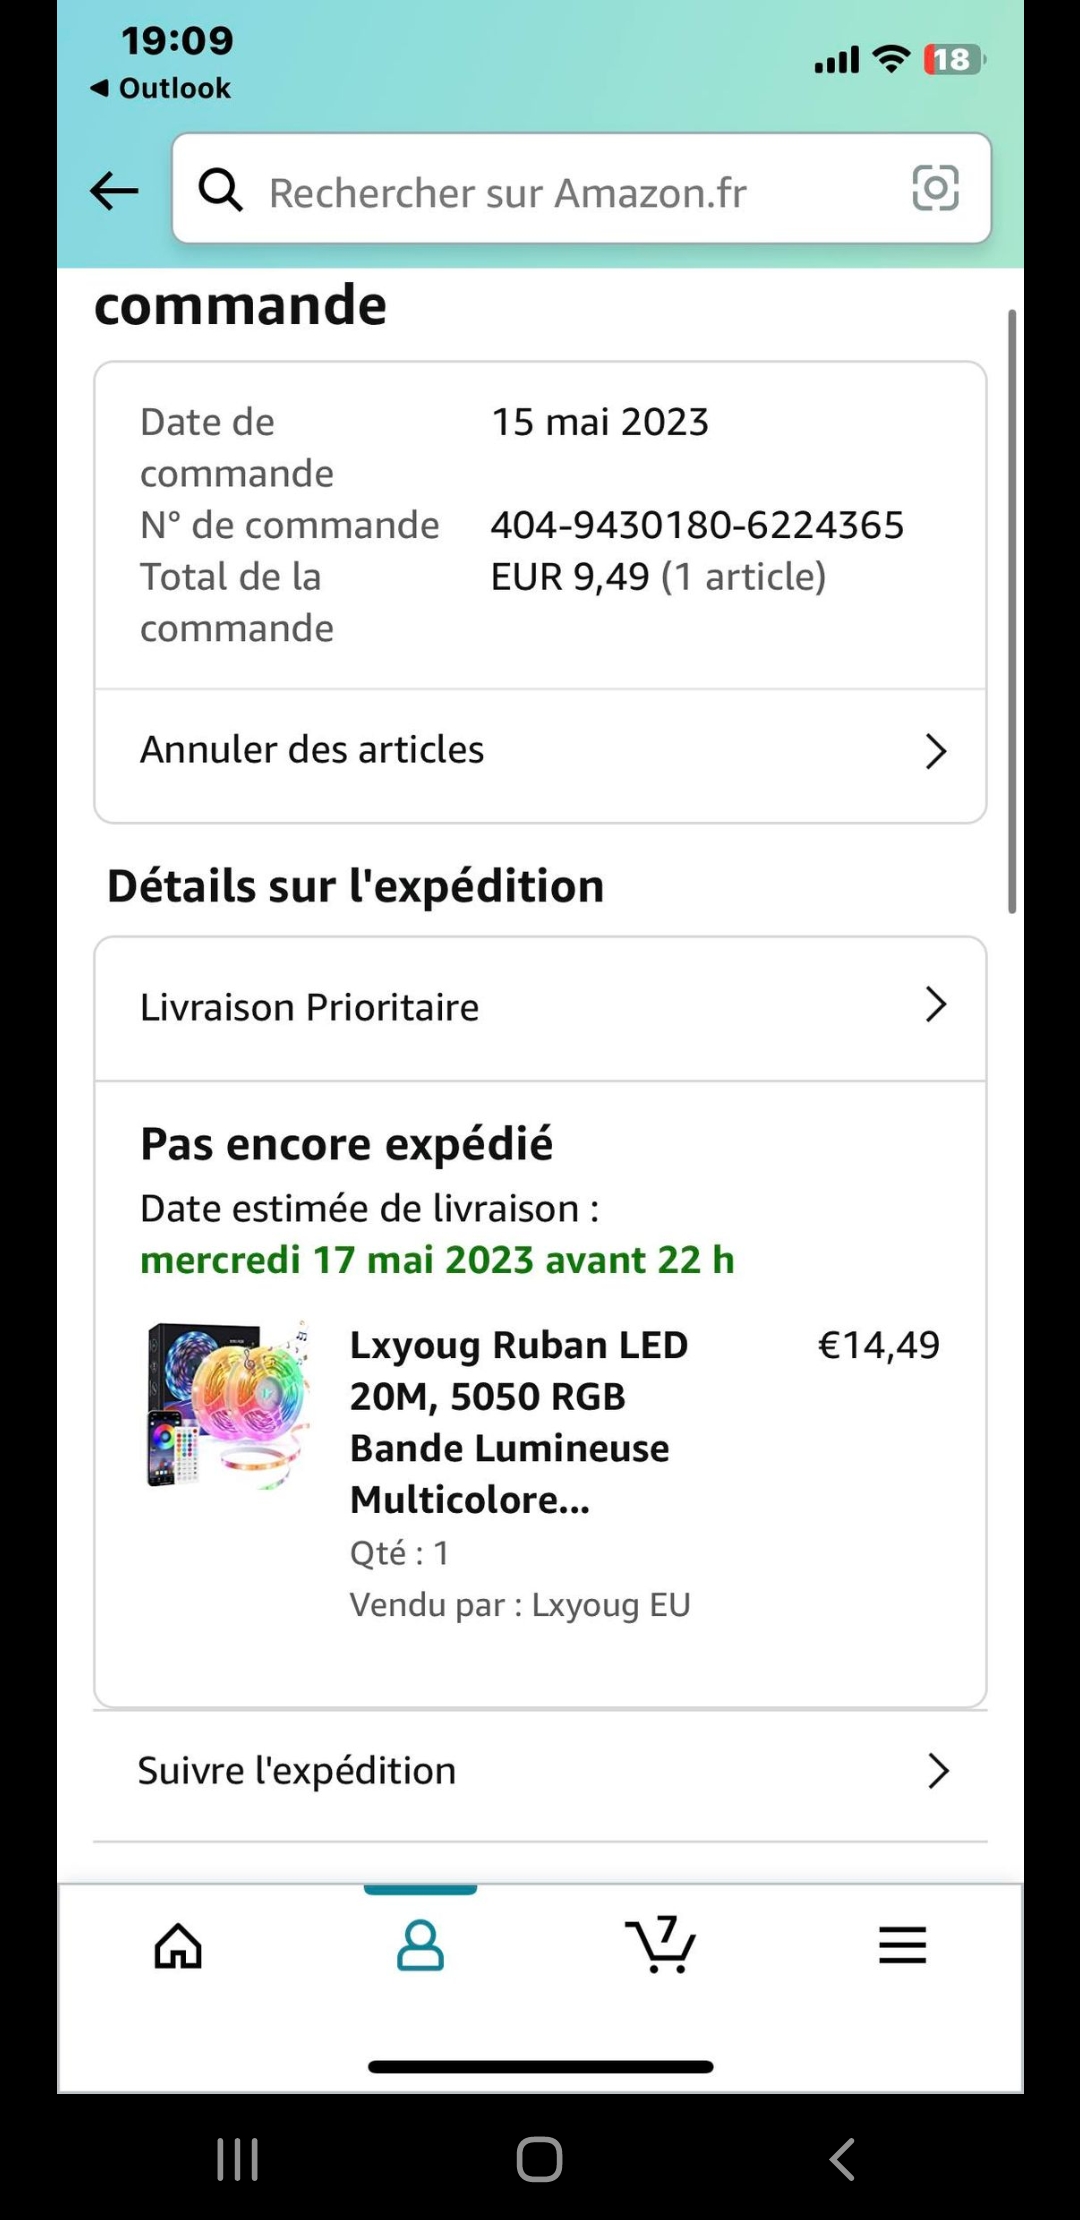The height and width of the screenshot is (2220, 1080).
Task: Expand Annuler des articles chevron
Action: click(935, 751)
